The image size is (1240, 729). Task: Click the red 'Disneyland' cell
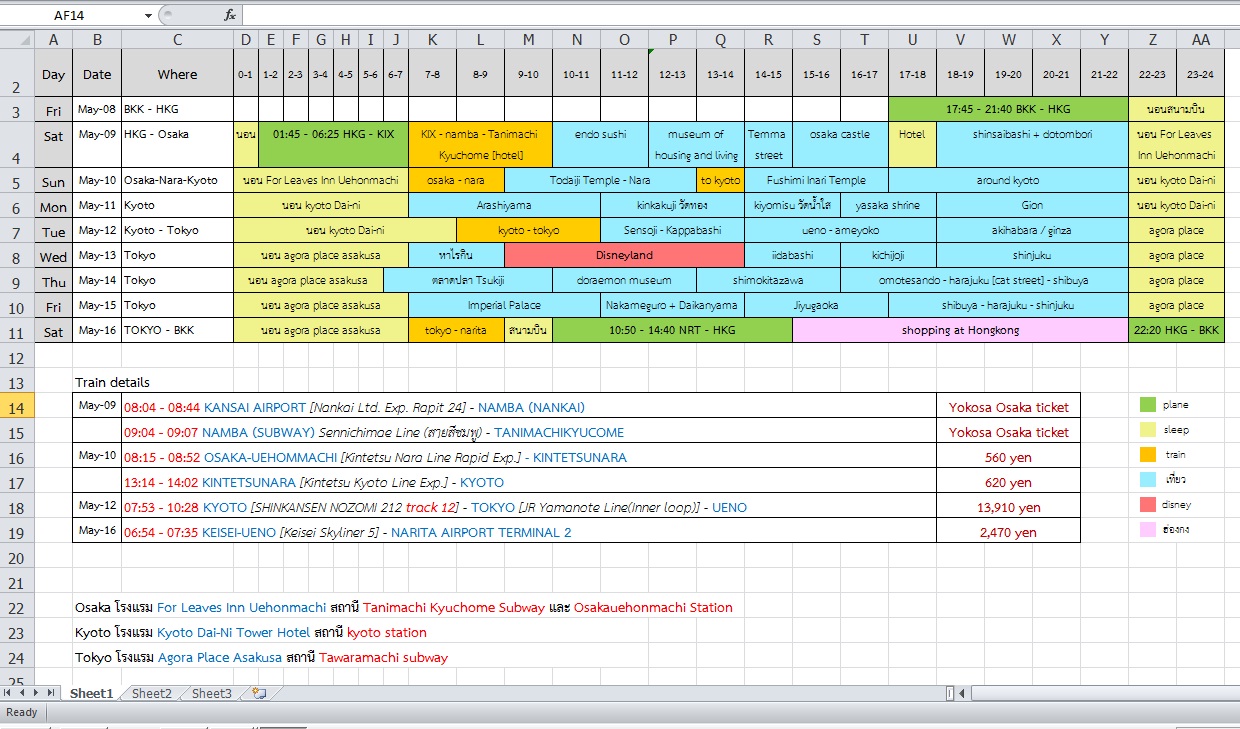[x=624, y=255]
